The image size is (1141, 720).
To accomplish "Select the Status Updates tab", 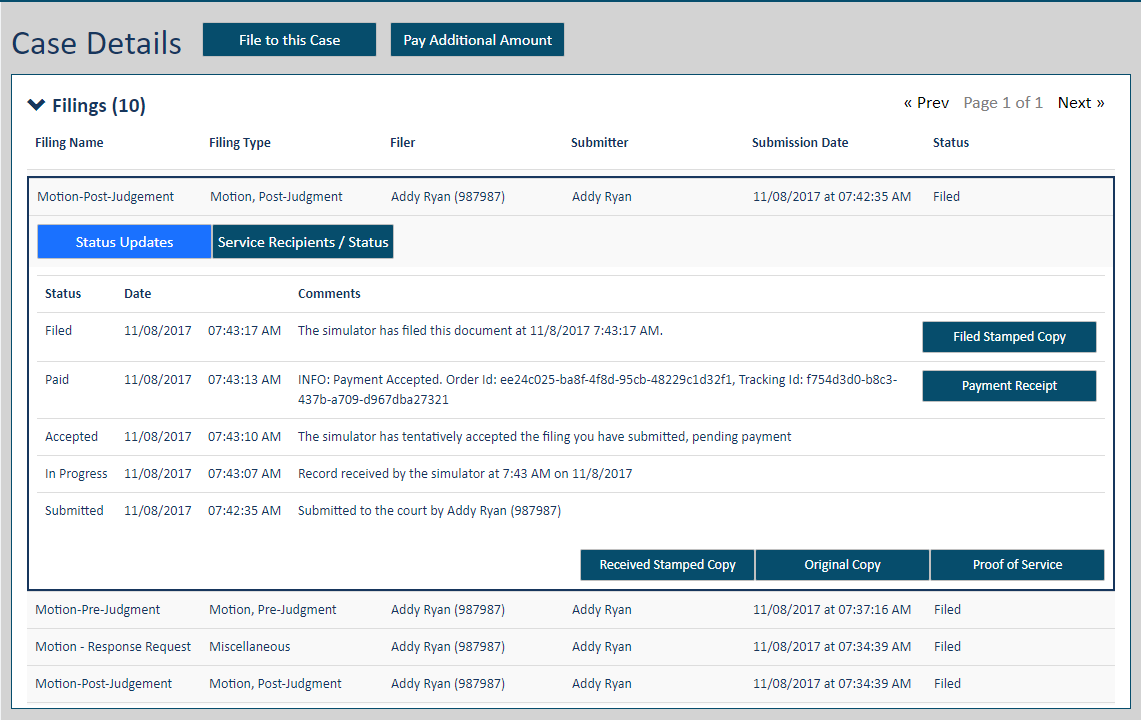I will (123, 241).
